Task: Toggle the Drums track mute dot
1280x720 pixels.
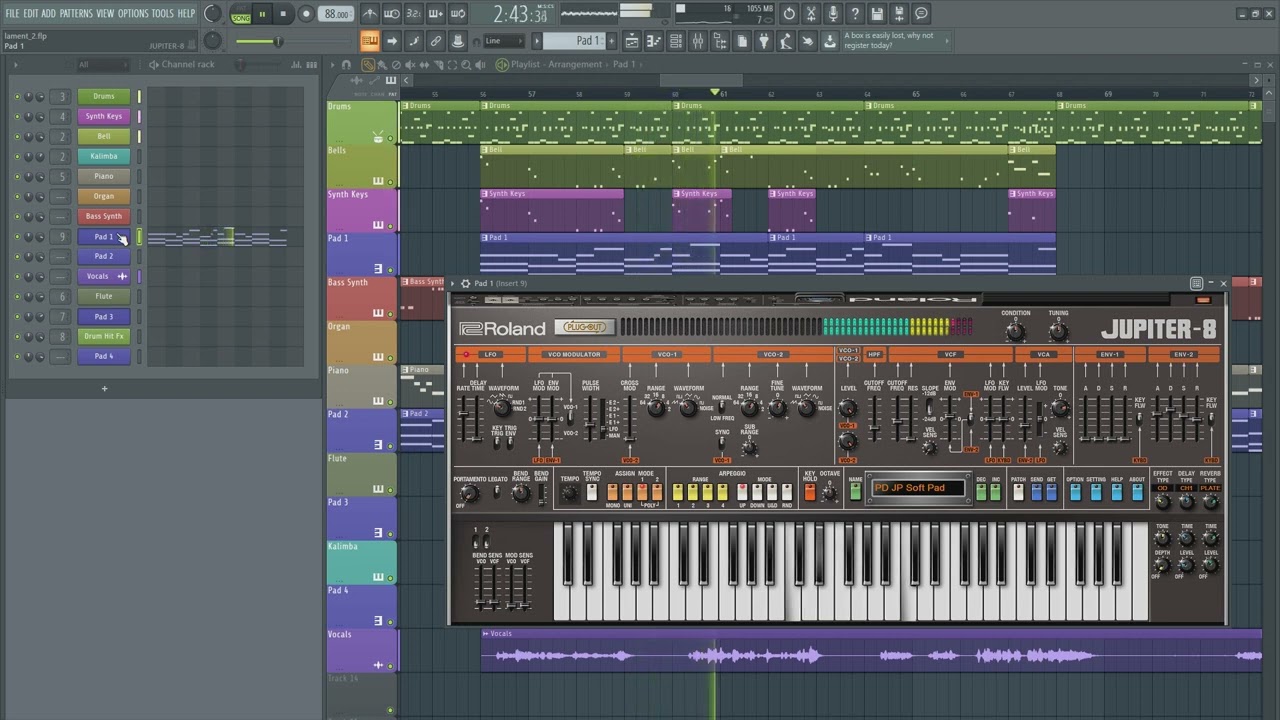Action: click(390, 138)
